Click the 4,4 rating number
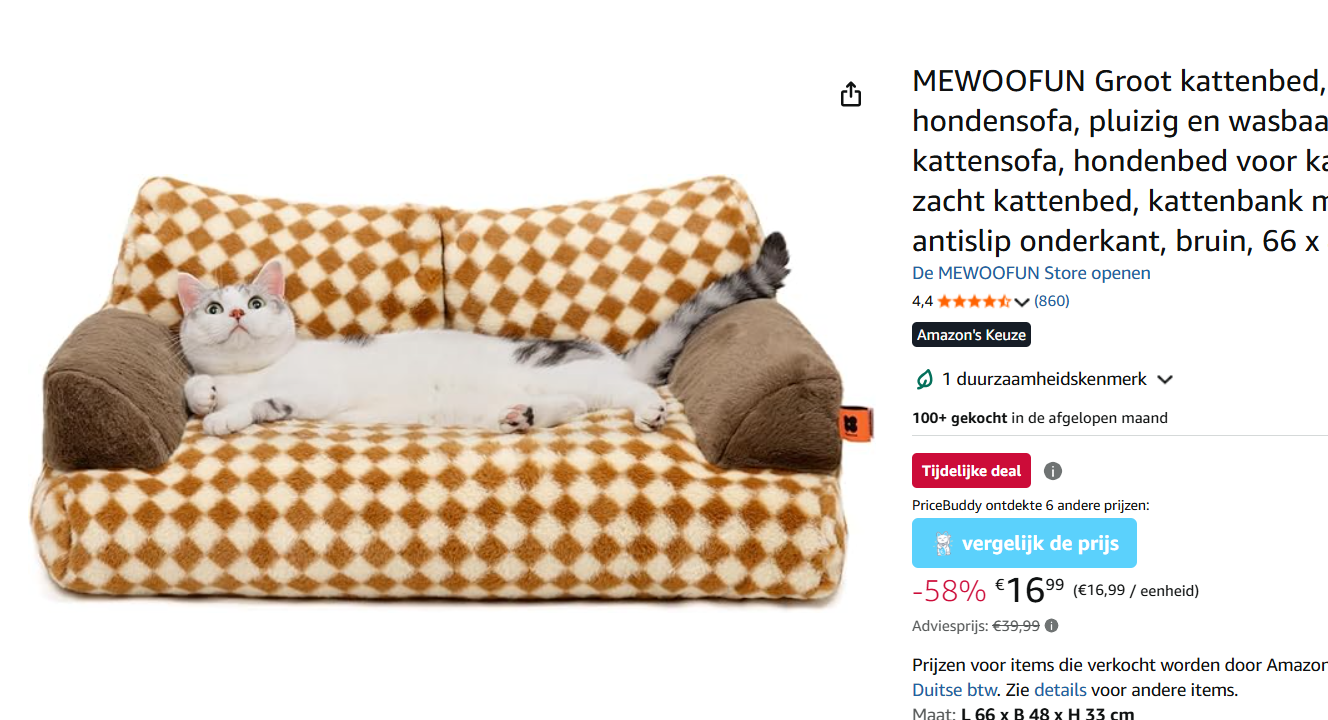 pyautogui.click(x=922, y=301)
